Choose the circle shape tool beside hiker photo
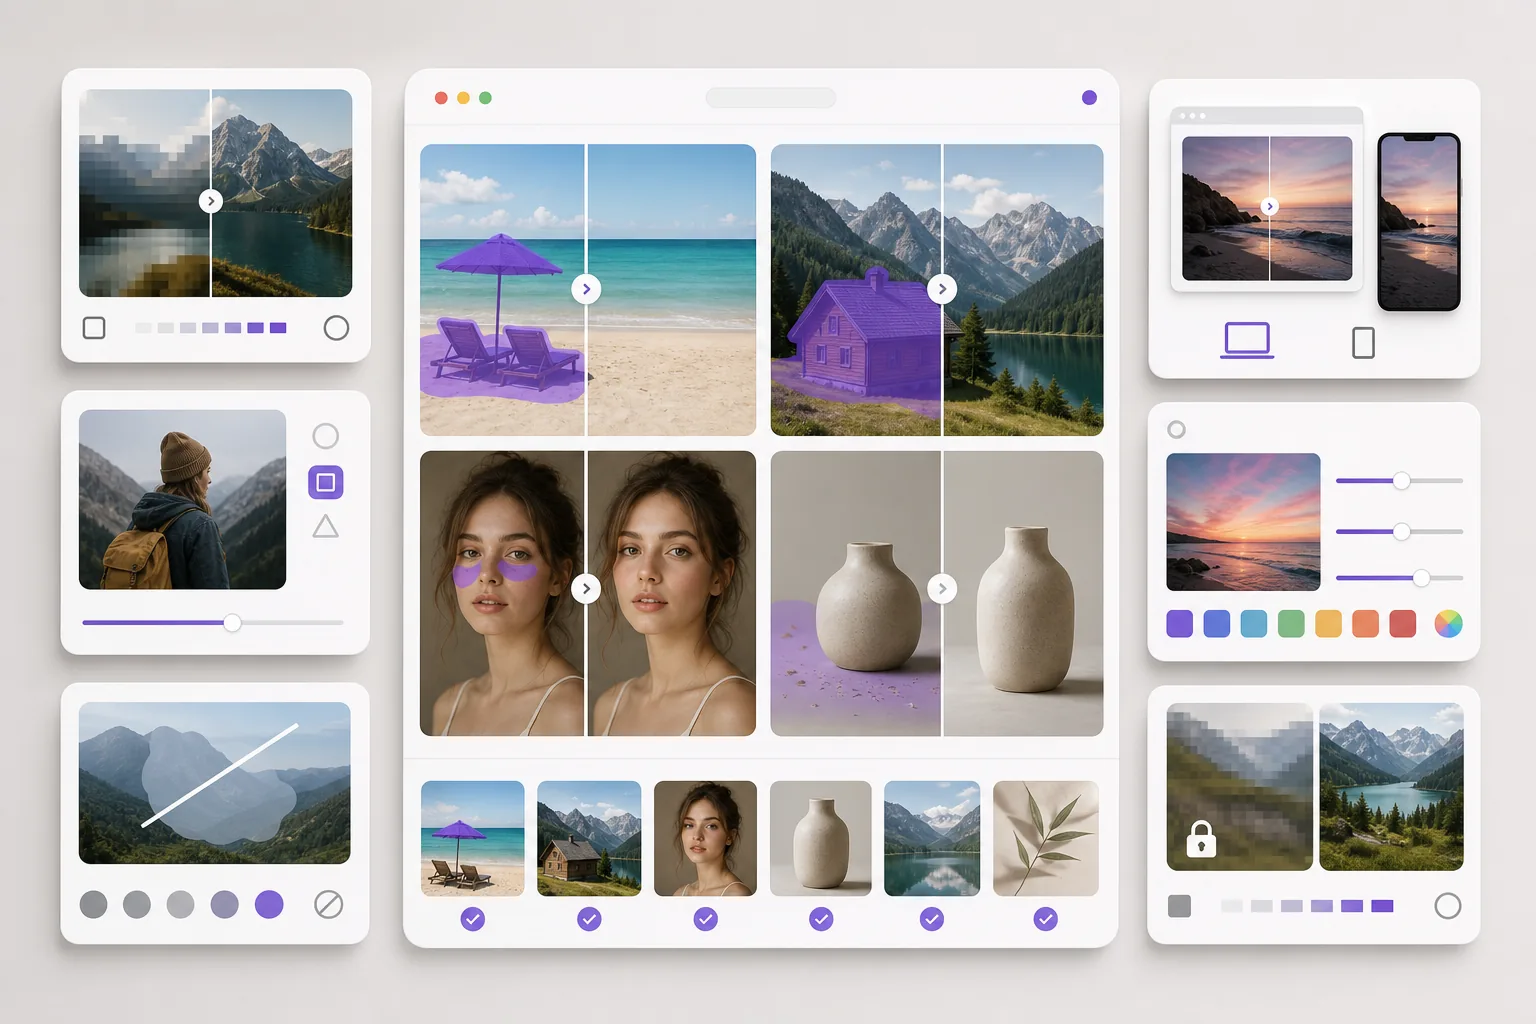The width and height of the screenshot is (1536, 1024). pyautogui.click(x=325, y=436)
